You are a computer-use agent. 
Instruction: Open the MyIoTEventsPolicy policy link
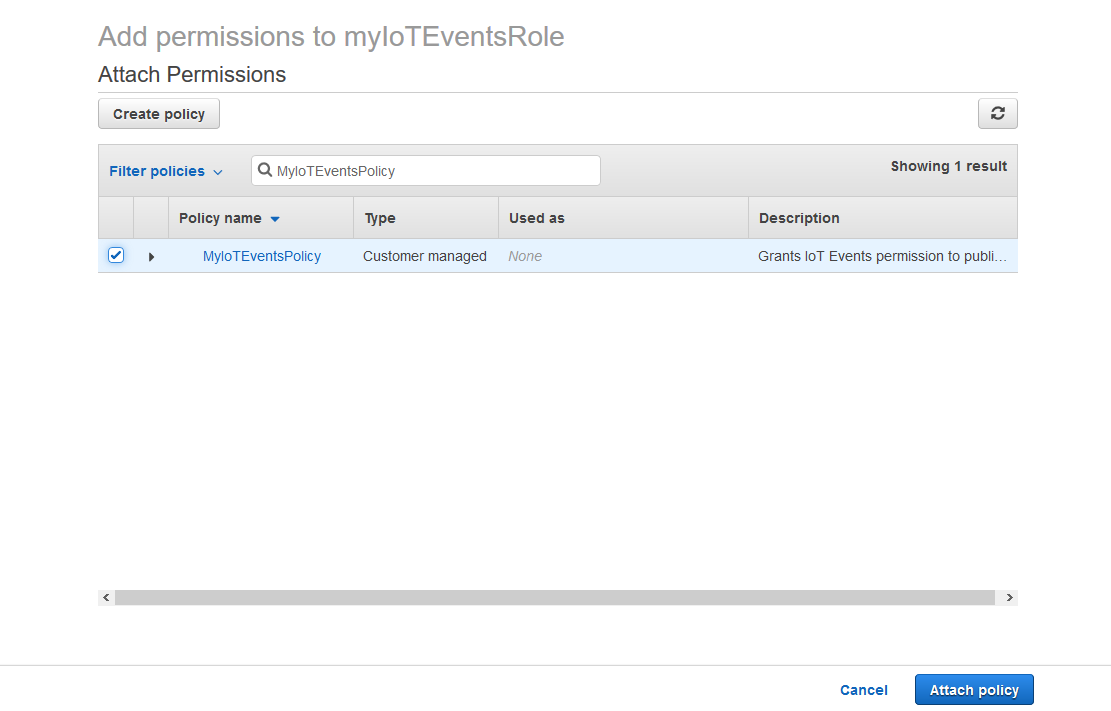(x=262, y=256)
